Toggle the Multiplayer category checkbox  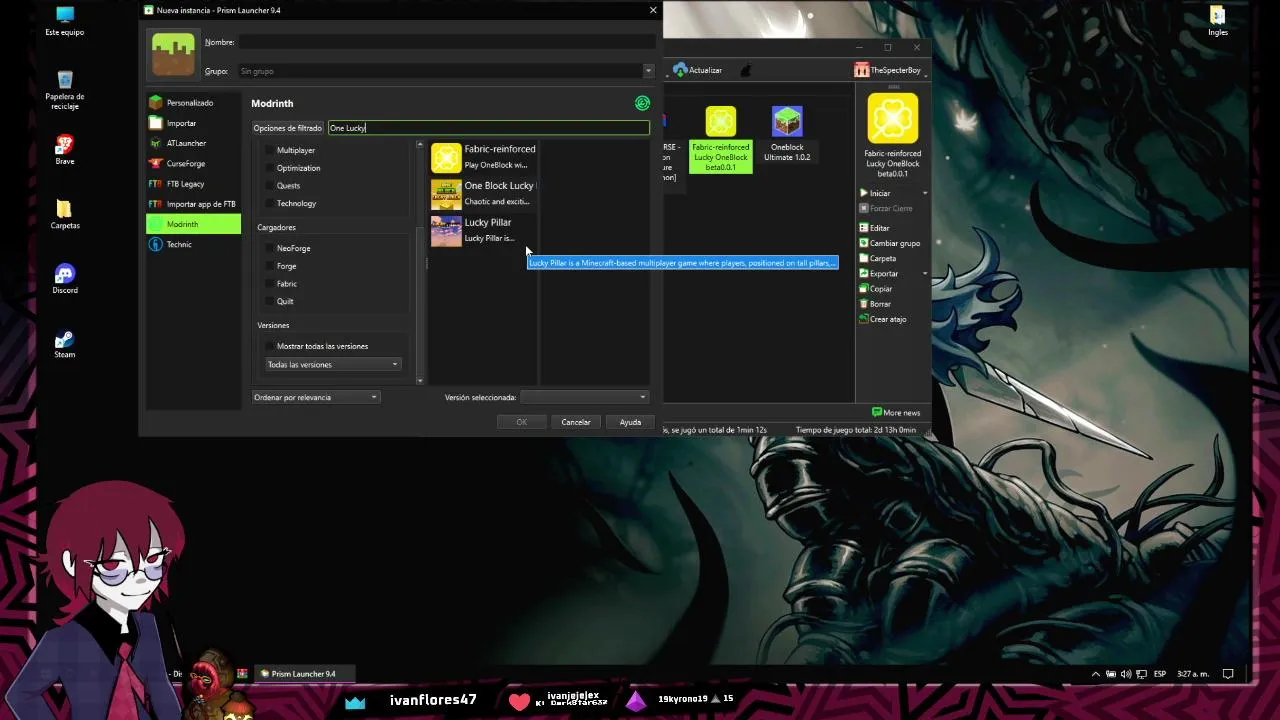point(269,150)
